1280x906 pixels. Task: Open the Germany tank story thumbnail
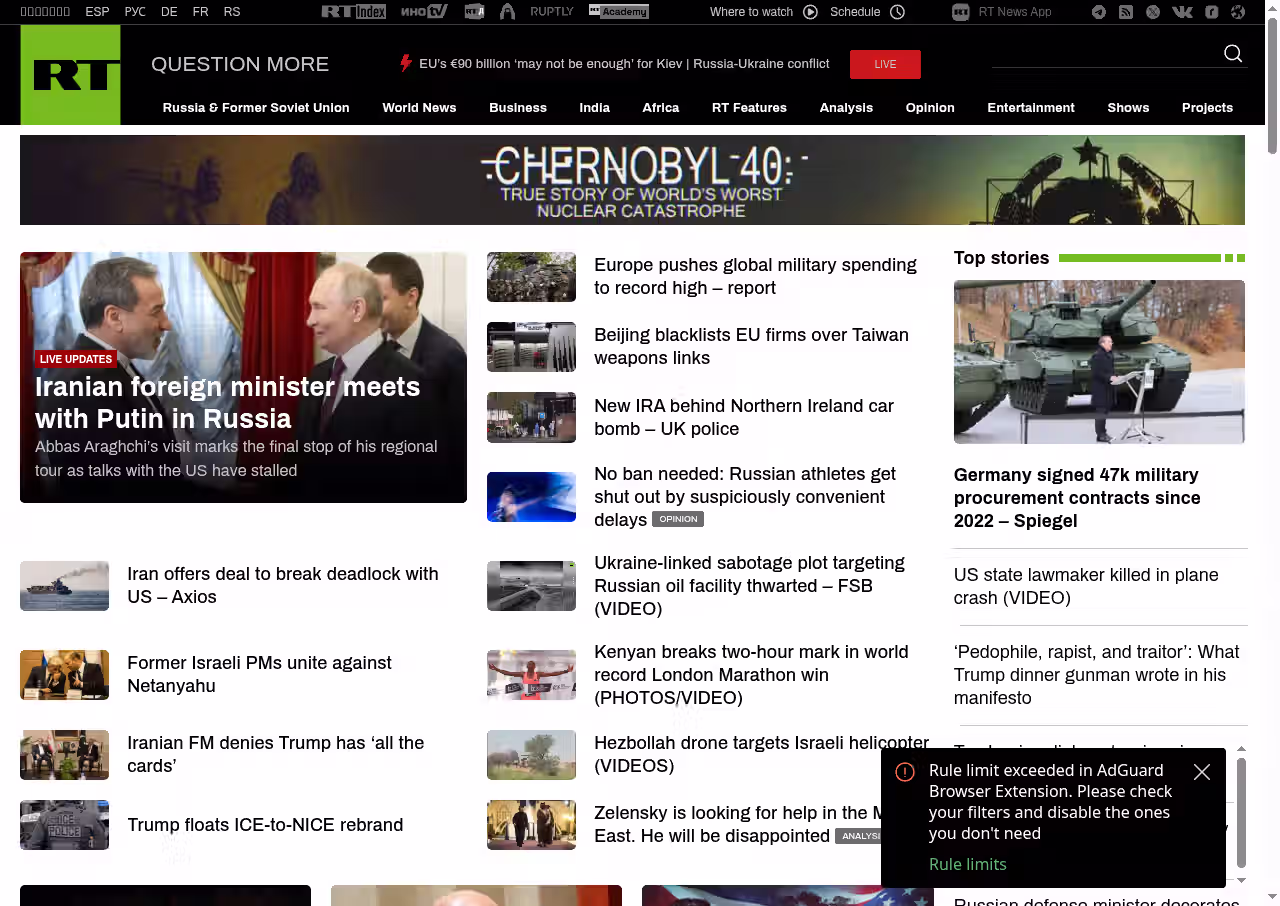pos(1099,362)
